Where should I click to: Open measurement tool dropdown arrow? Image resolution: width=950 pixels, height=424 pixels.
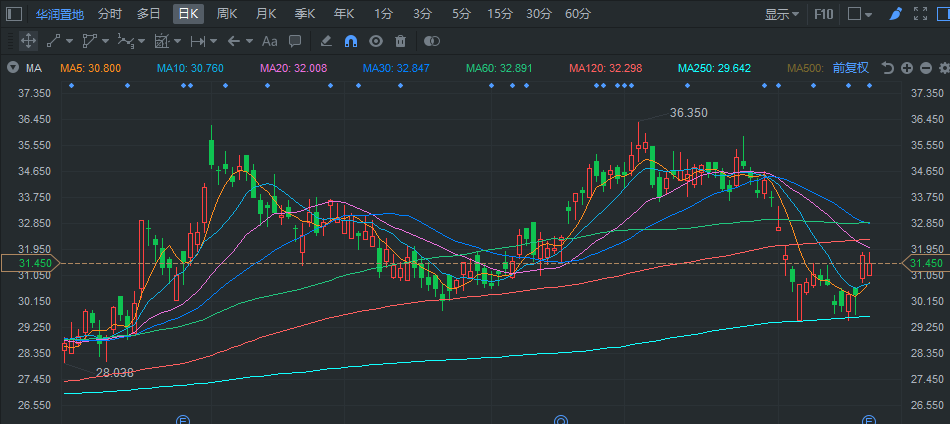(178, 41)
